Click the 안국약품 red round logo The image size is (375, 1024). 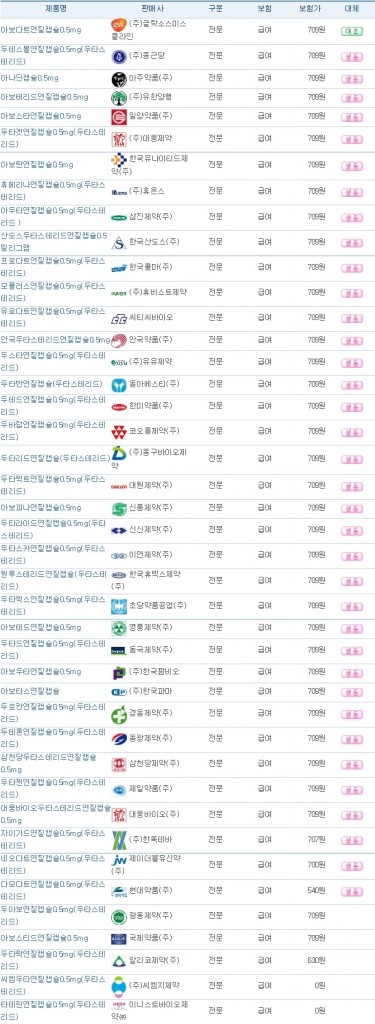(x=119, y=340)
